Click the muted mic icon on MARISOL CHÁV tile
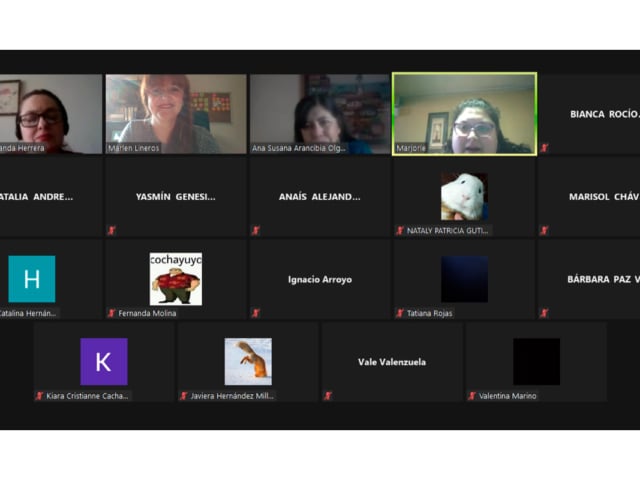 [544, 231]
